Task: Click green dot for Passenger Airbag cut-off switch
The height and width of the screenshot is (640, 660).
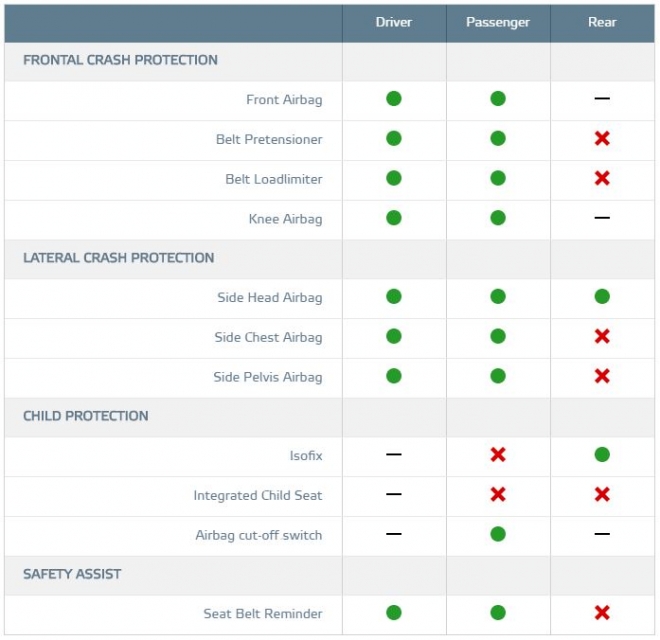Action: click(498, 534)
